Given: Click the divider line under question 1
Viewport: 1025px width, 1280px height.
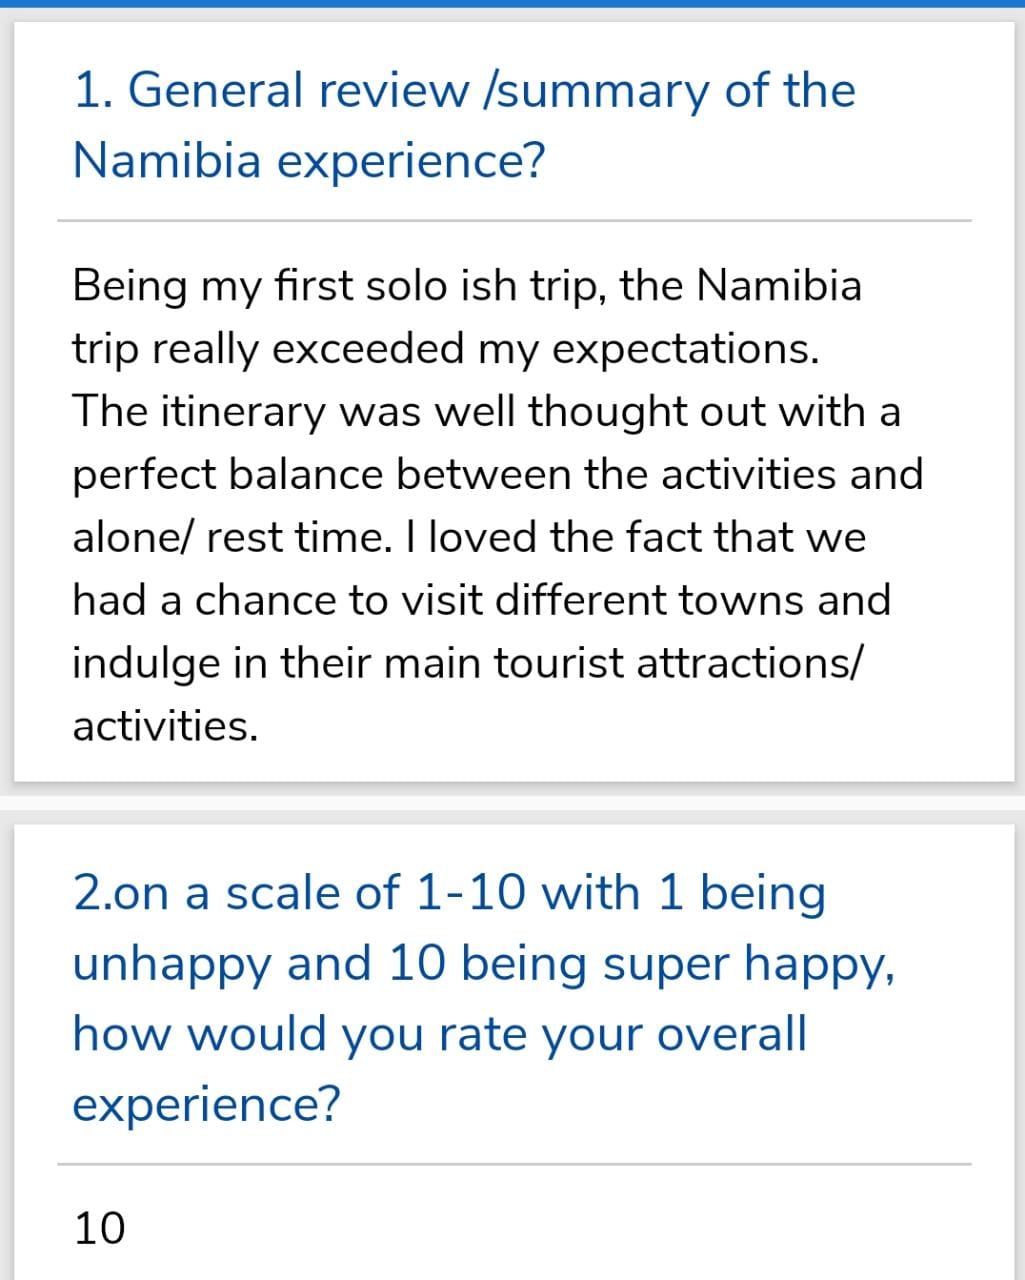Looking at the screenshot, I should pyautogui.click(x=514, y=220).
